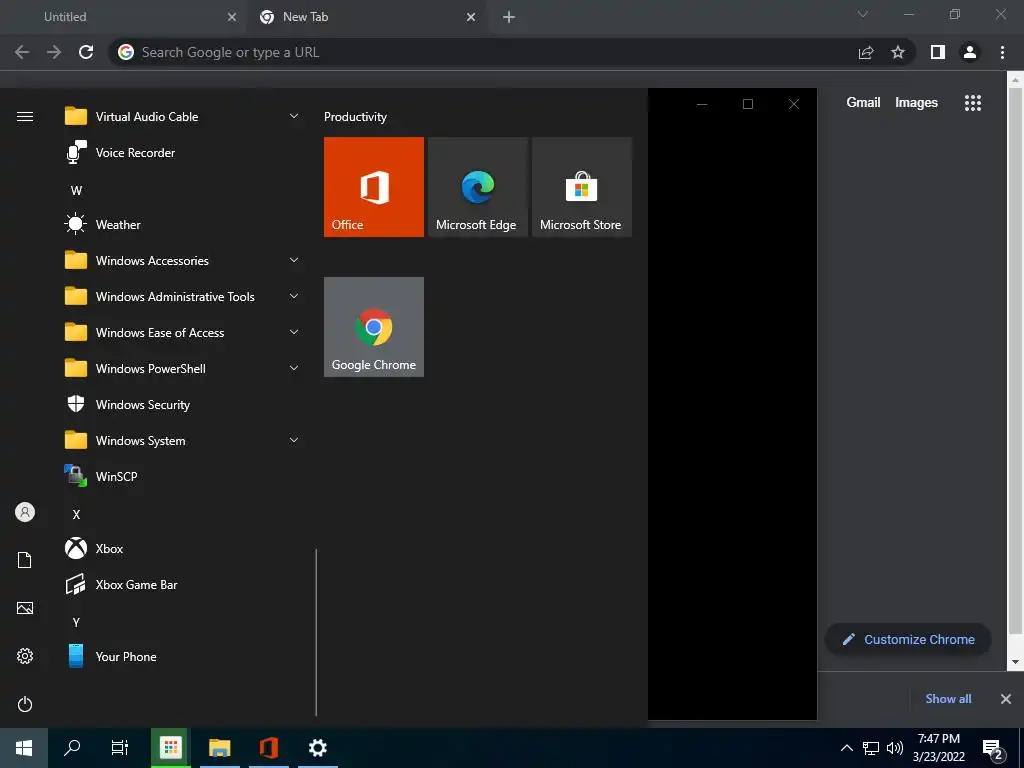Select the New Tab tab
Image resolution: width=1024 pixels, height=768 pixels.
(367, 17)
